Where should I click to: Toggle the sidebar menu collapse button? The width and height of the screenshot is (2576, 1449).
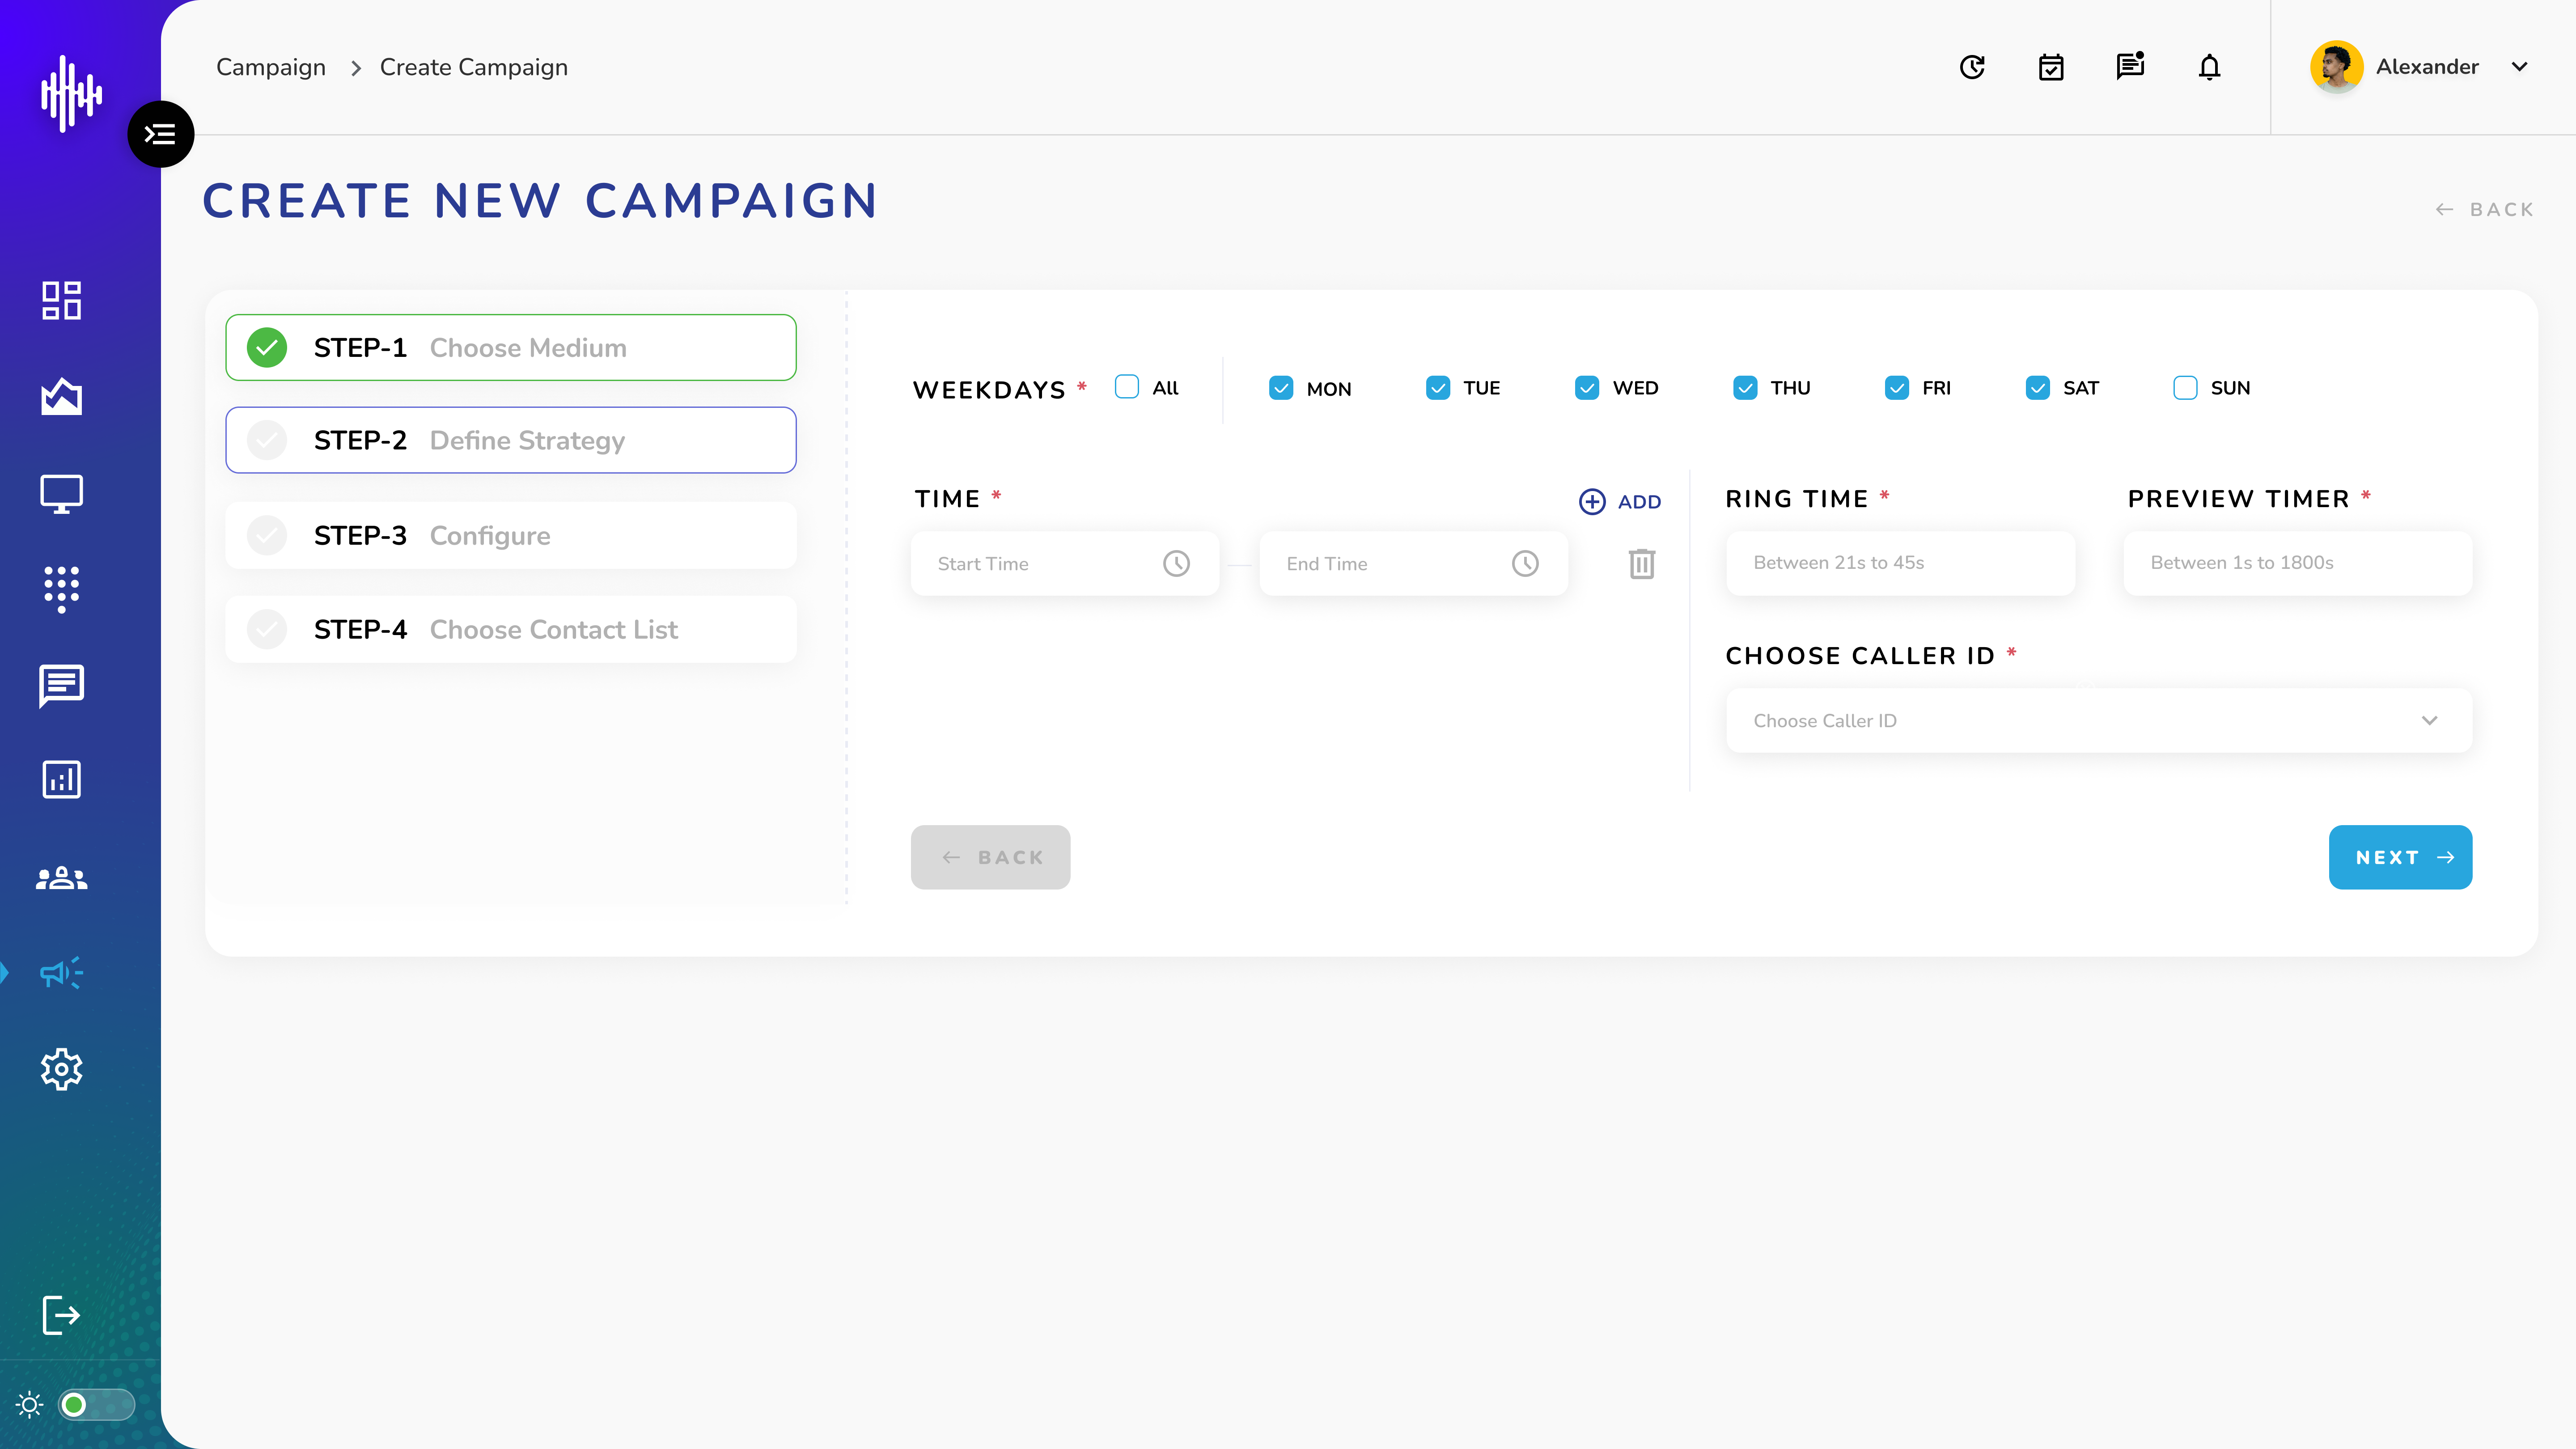pyautogui.click(x=161, y=134)
